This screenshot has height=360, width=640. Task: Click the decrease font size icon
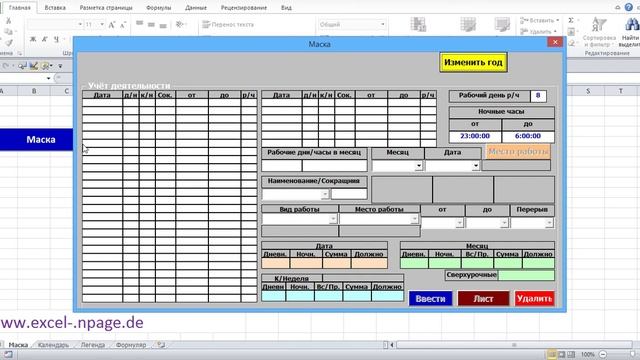click(123, 25)
